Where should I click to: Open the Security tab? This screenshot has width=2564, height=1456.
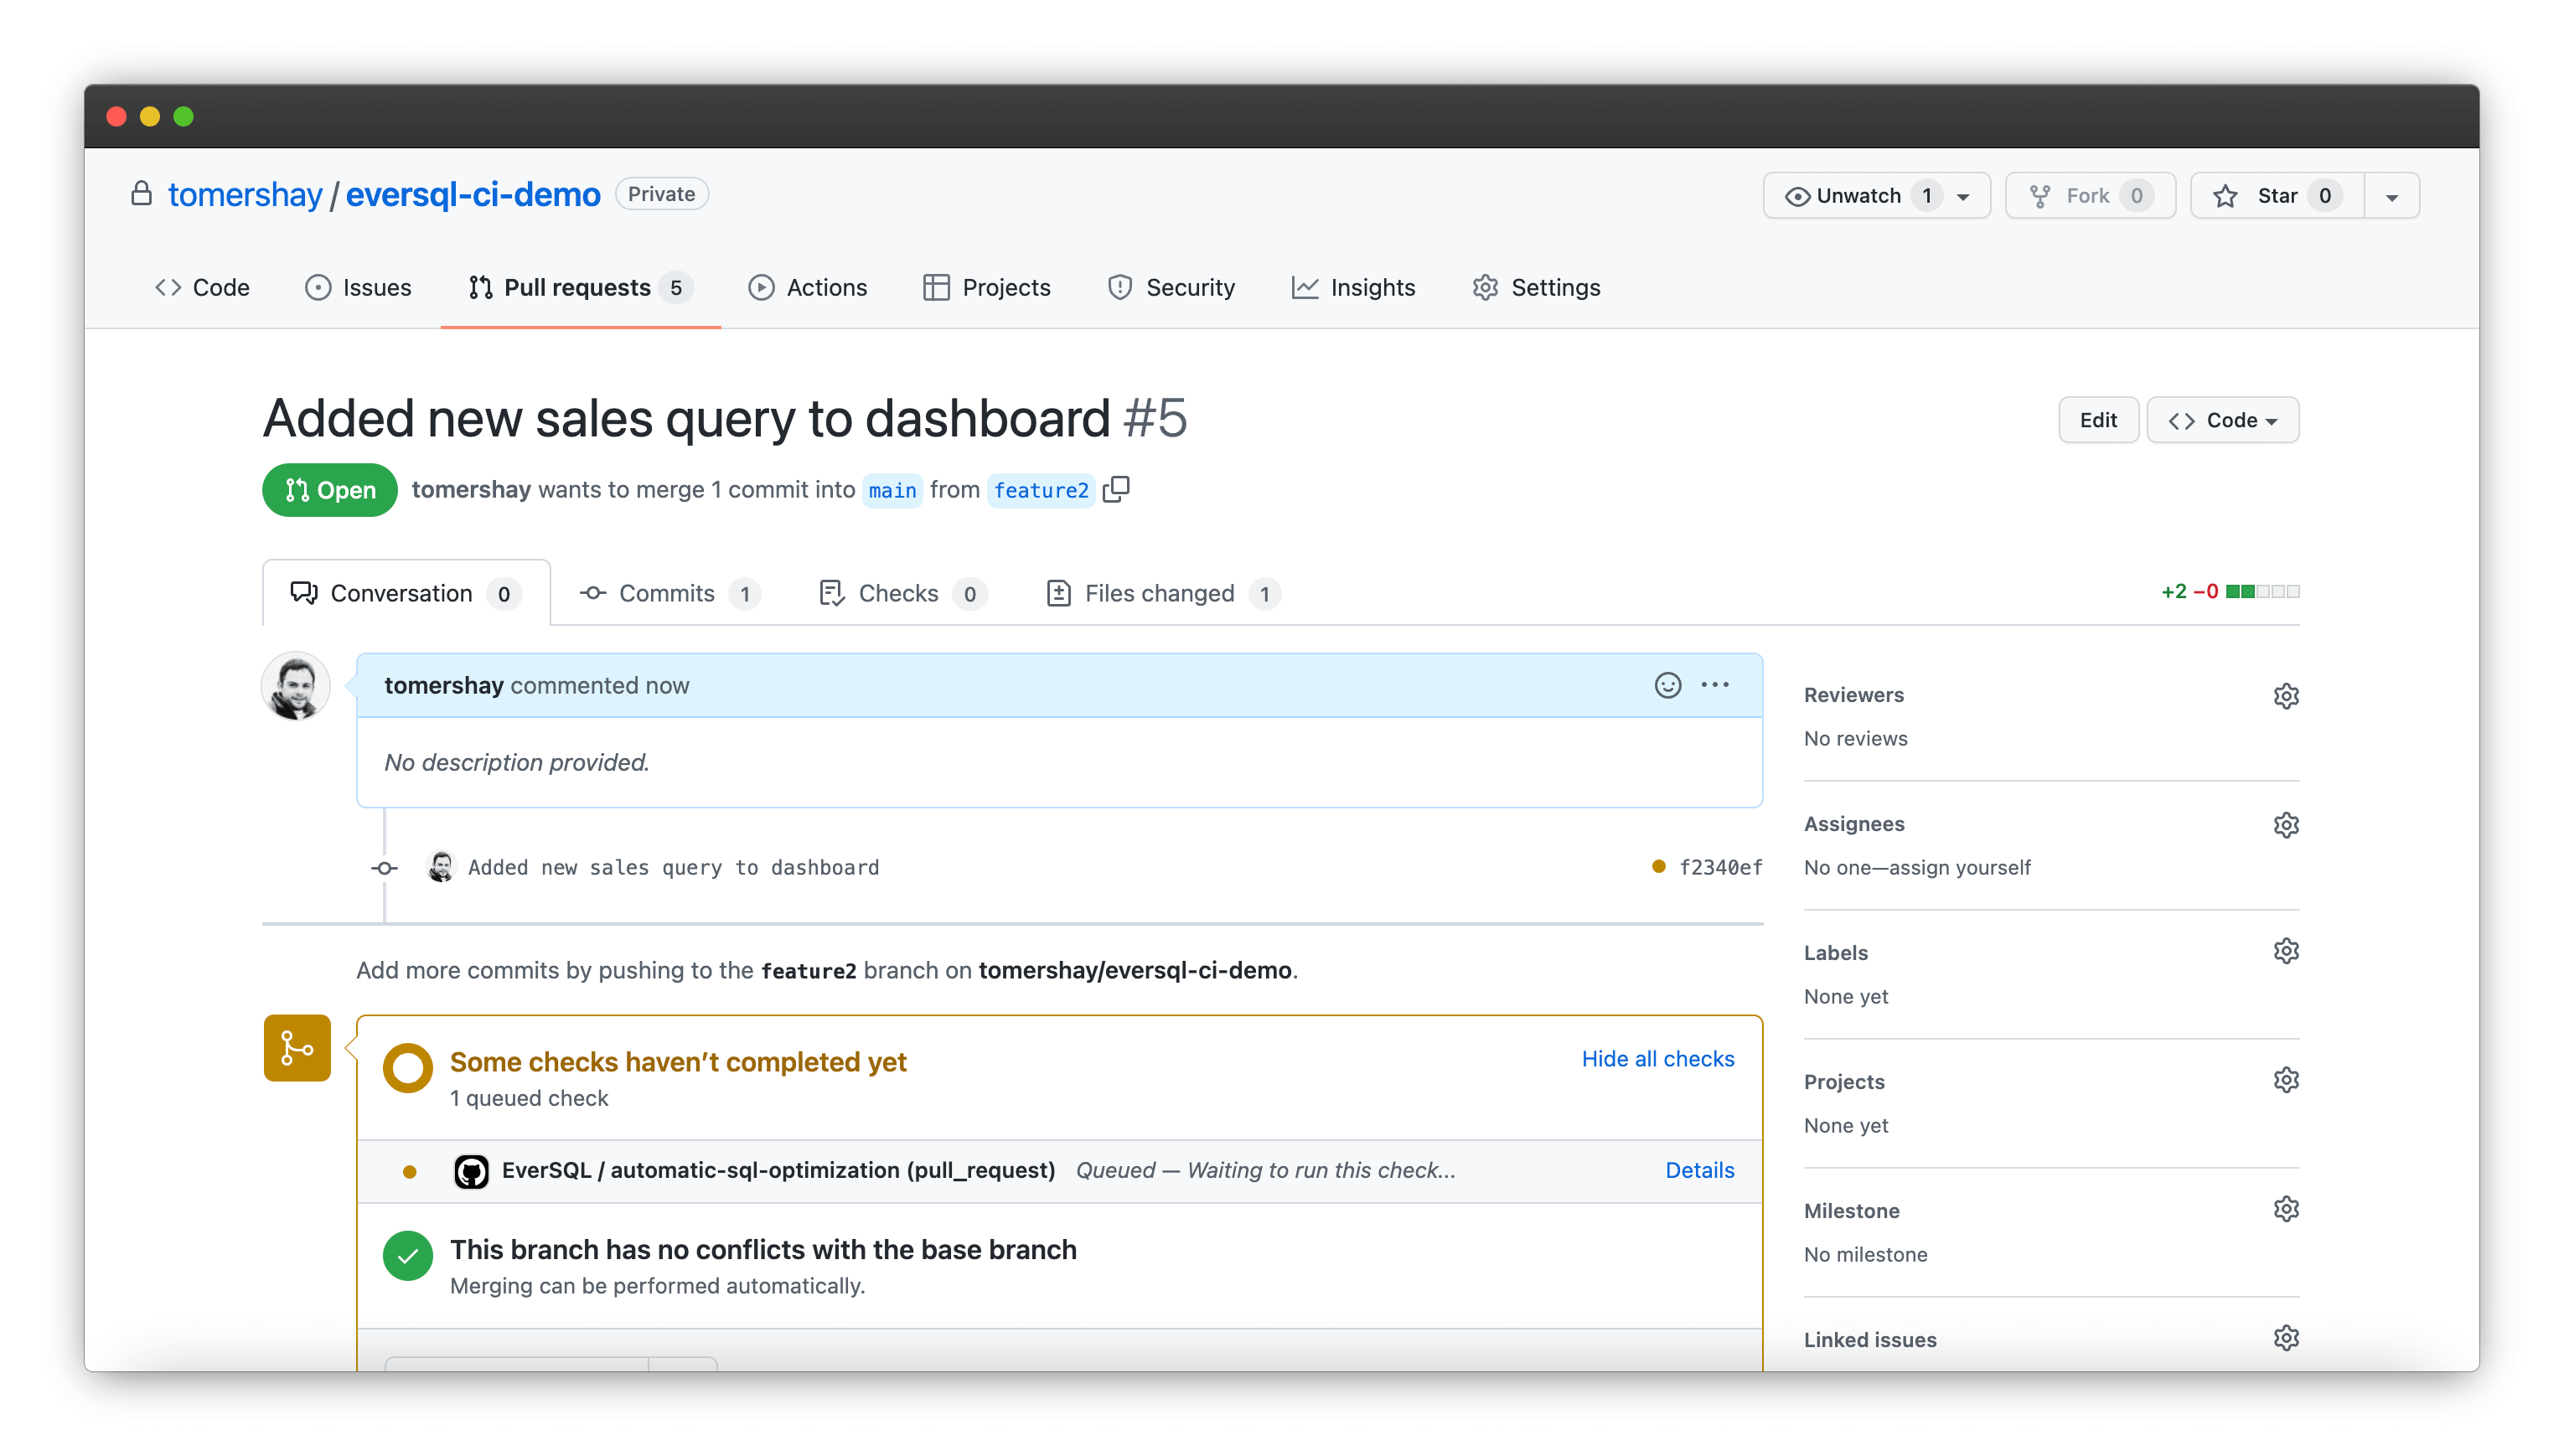[x=1171, y=287]
